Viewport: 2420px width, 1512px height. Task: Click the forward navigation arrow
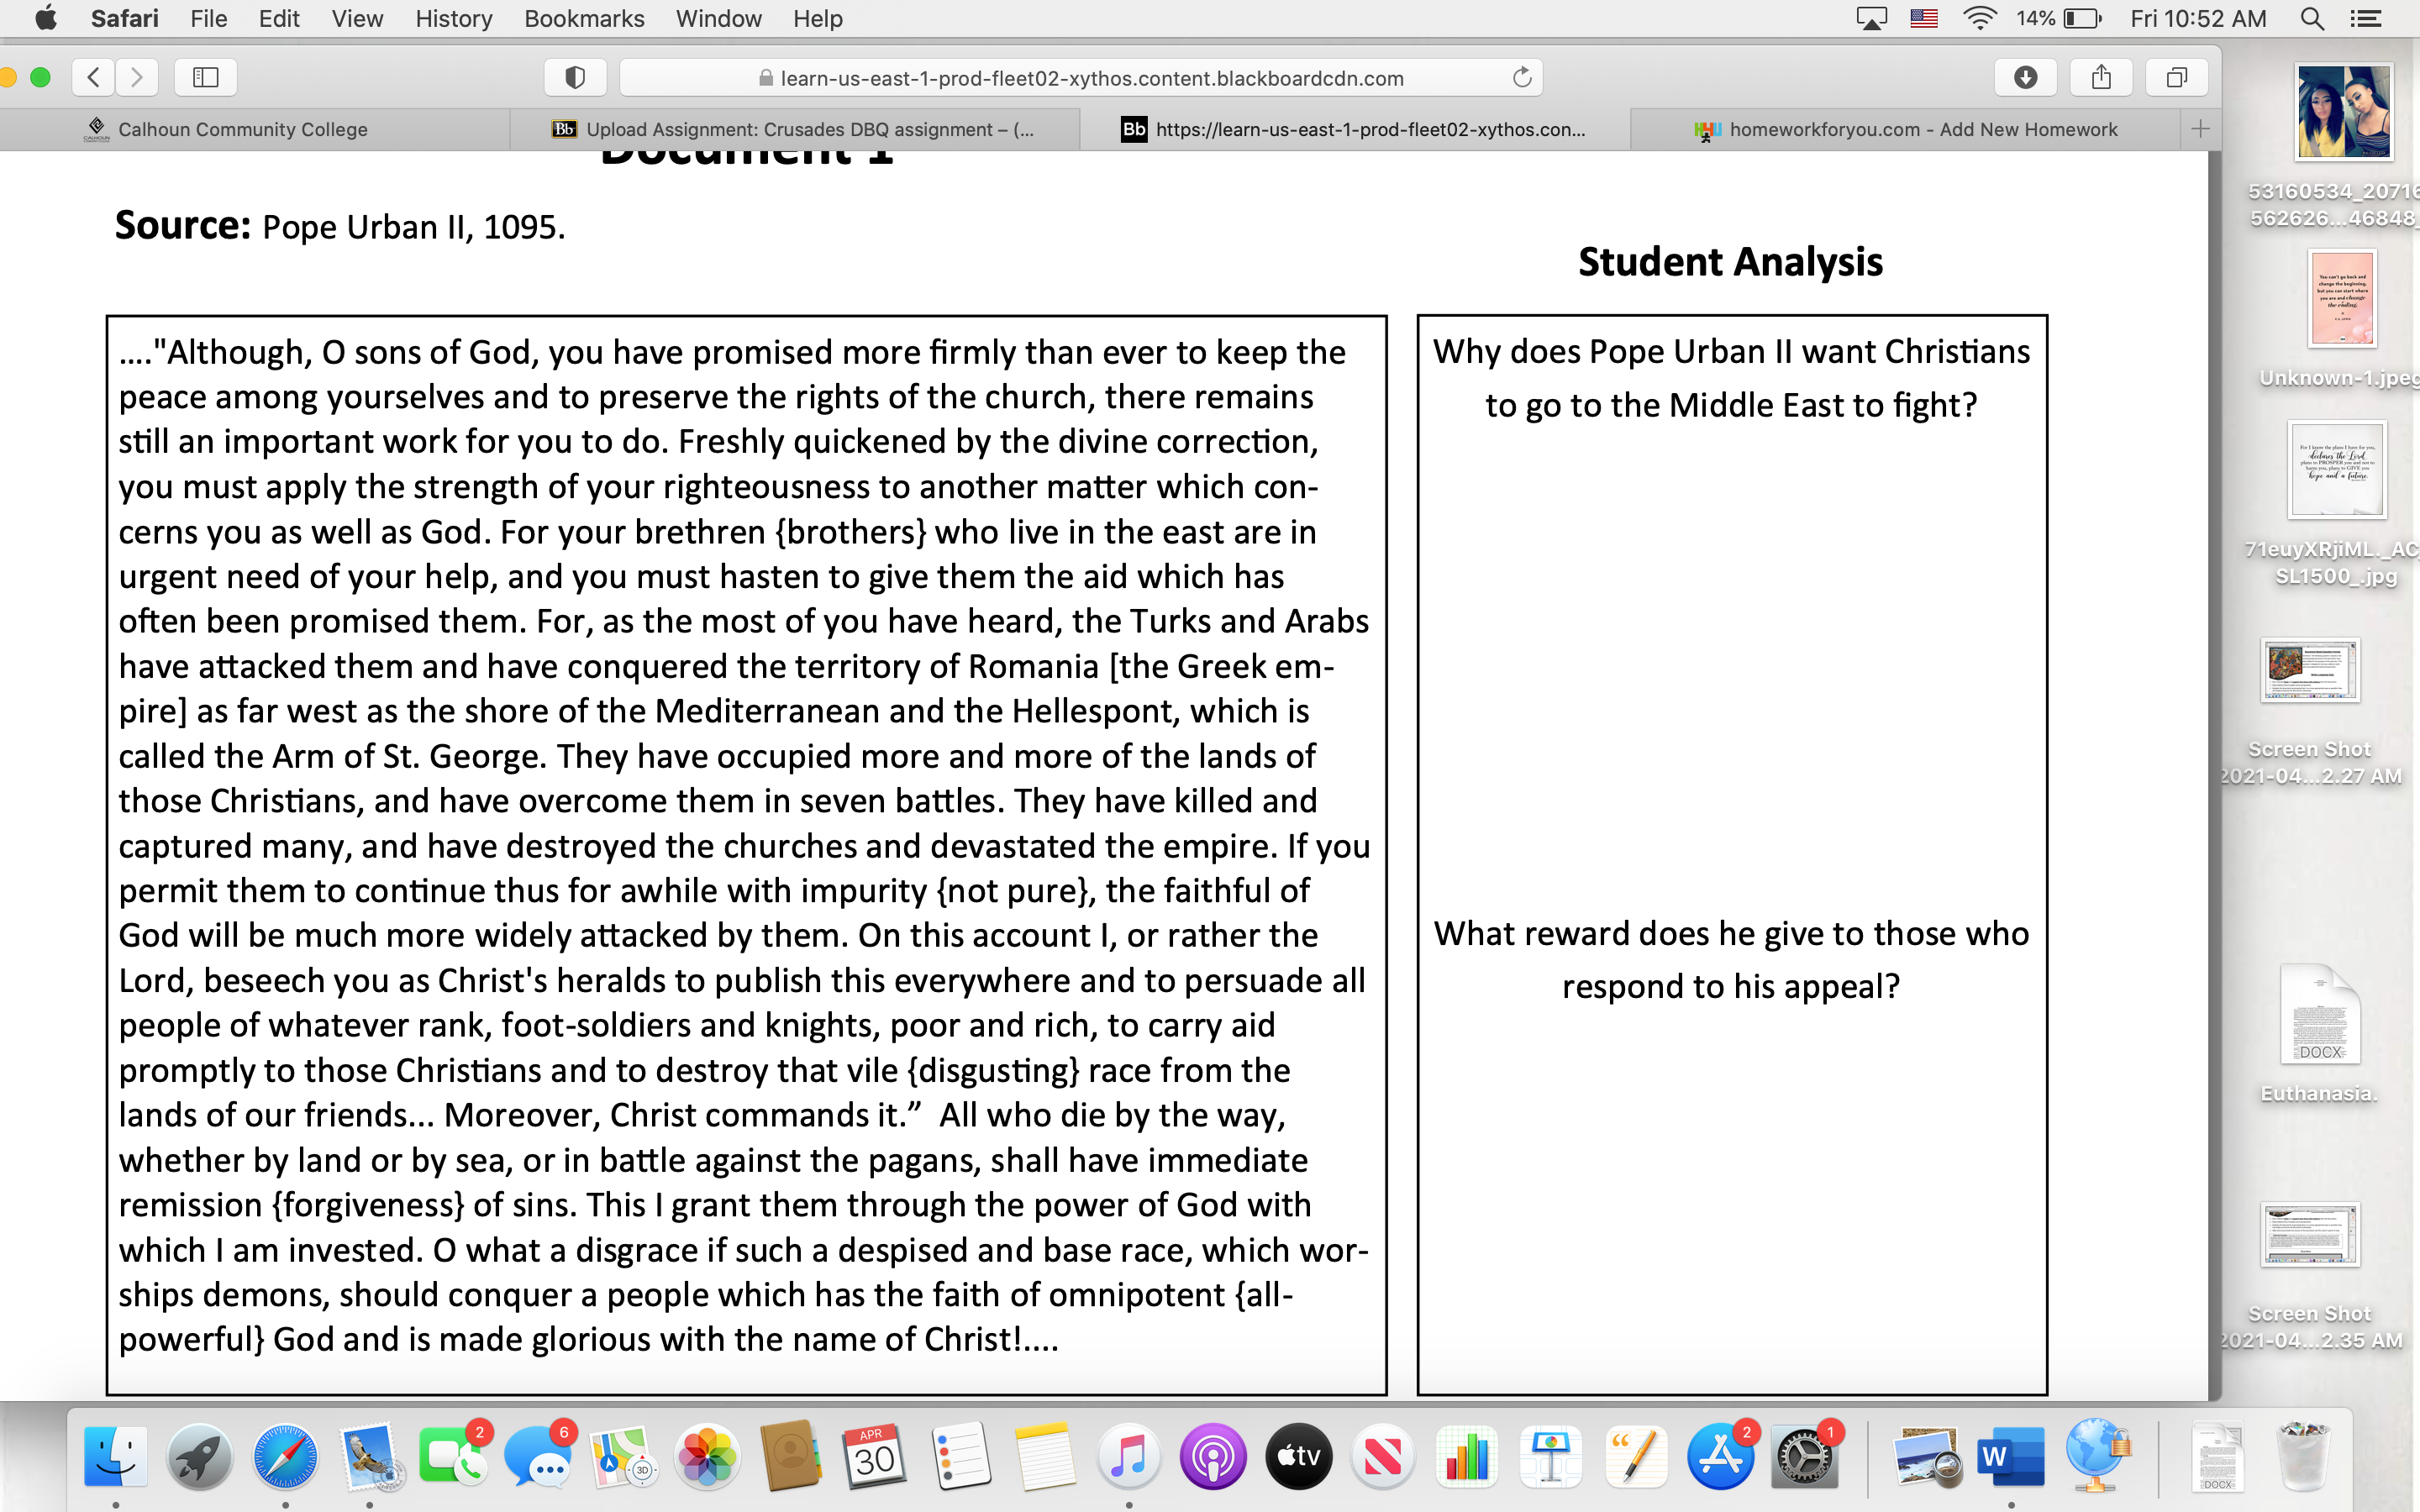pyautogui.click(x=137, y=77)
